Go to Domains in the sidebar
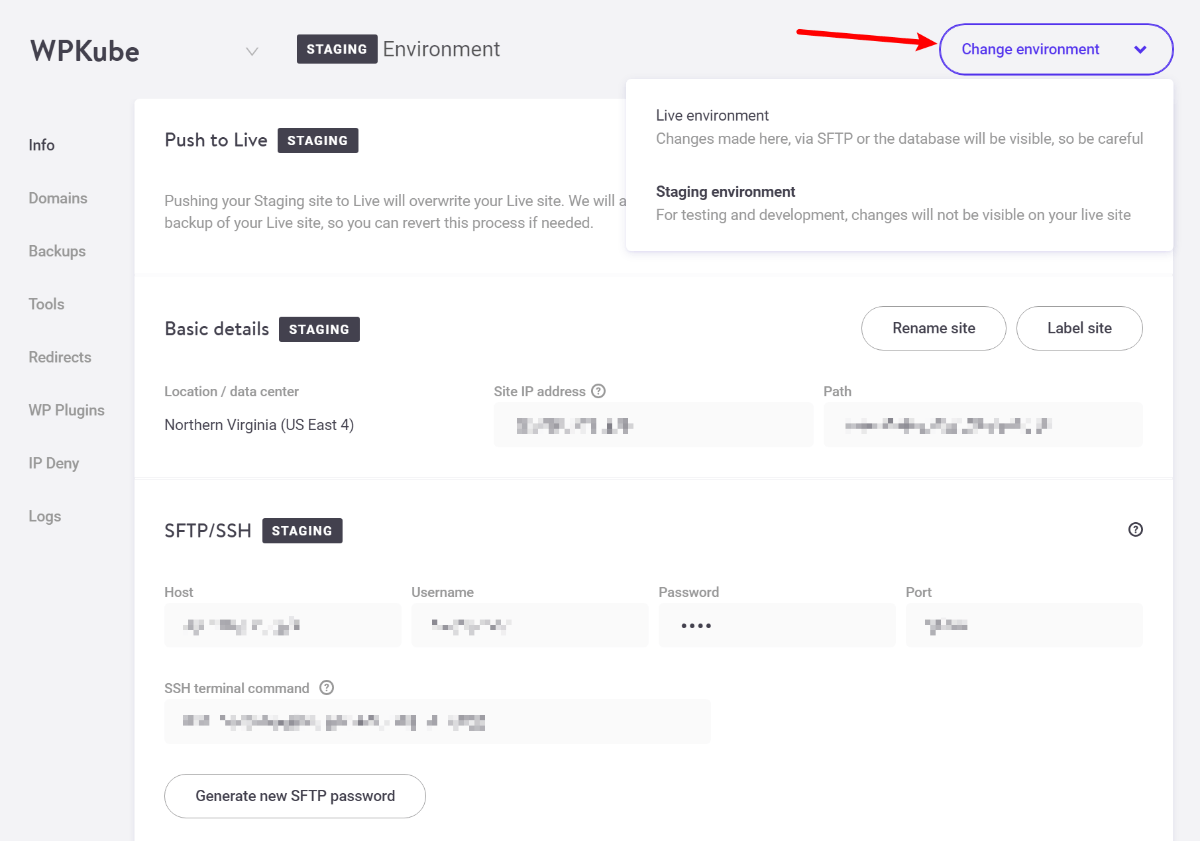Screen dimensions: 1200x841 [x=58, y=198]
